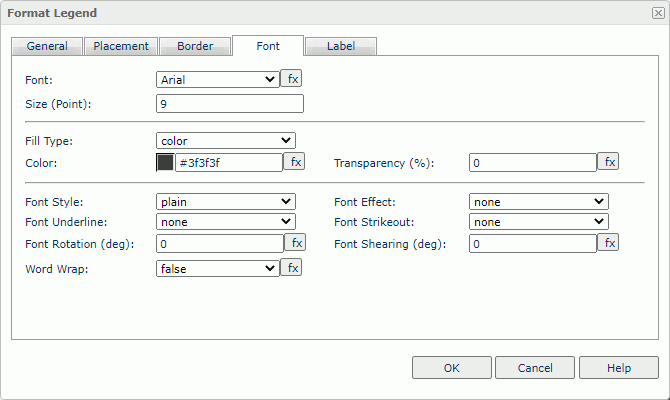Click fx button beside Transparency field

[x=608, y=162]
